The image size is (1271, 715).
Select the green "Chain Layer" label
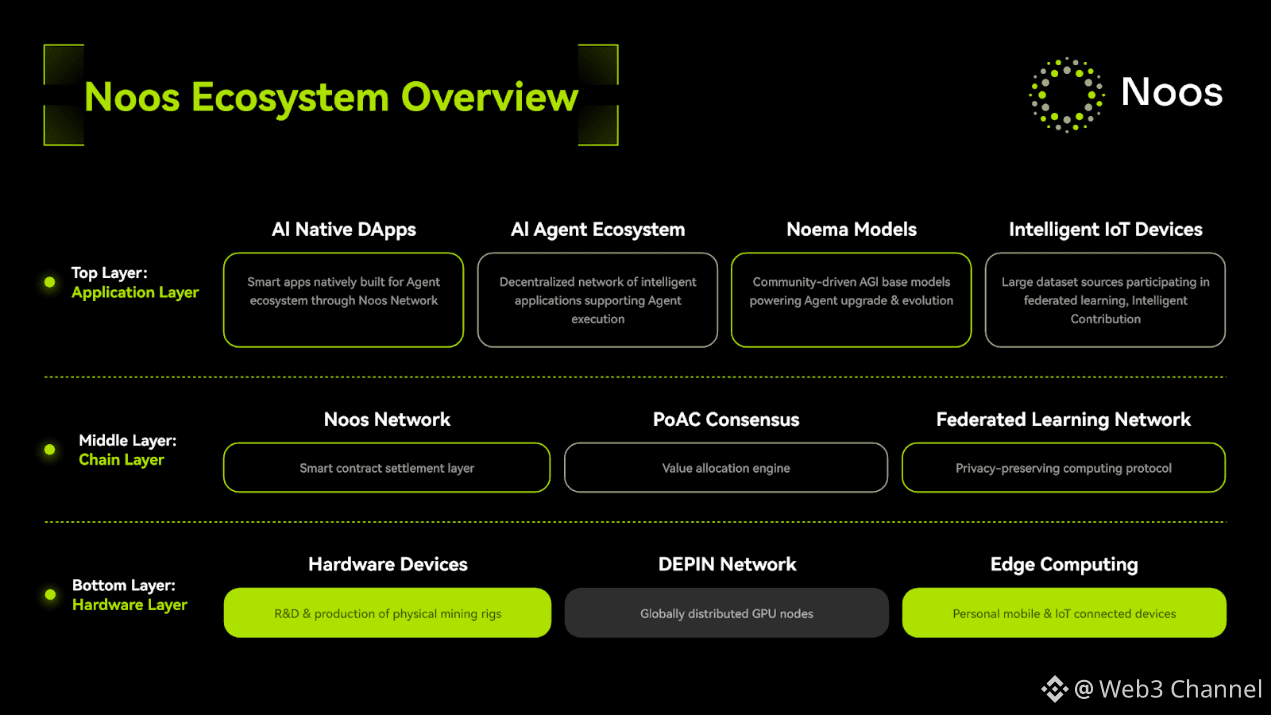[x=121, y=460]
